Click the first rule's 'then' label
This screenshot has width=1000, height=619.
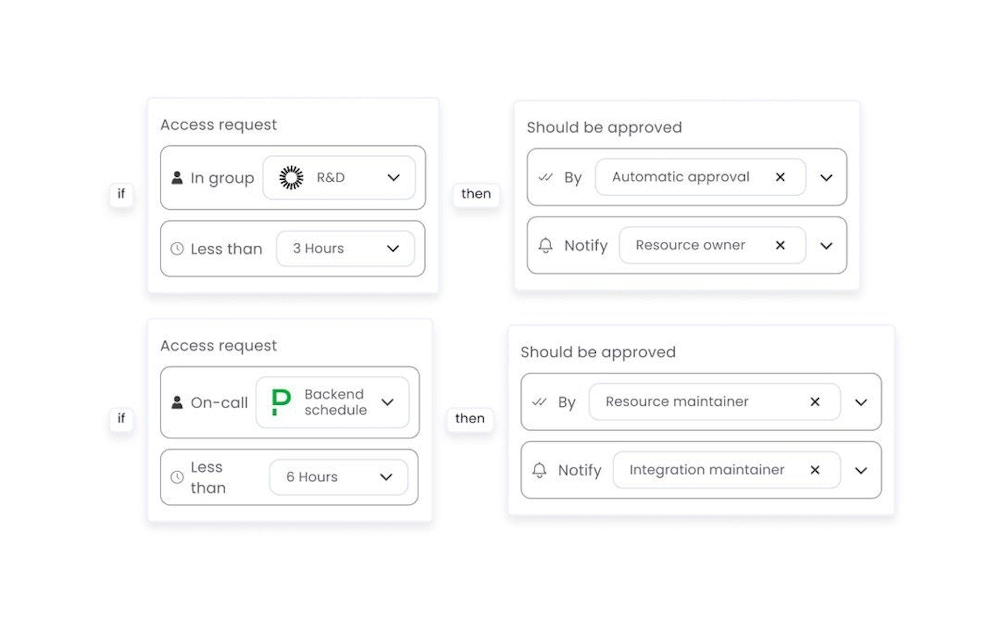click(x=476, y=194)
